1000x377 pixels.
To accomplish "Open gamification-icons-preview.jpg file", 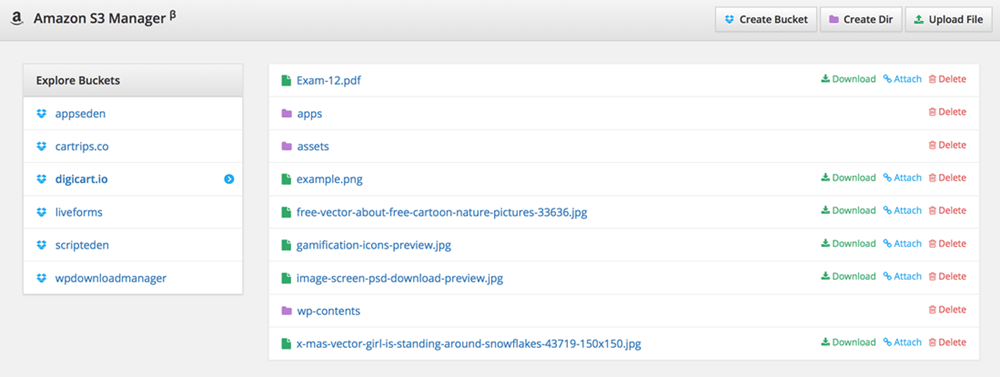I will [374, 245].
